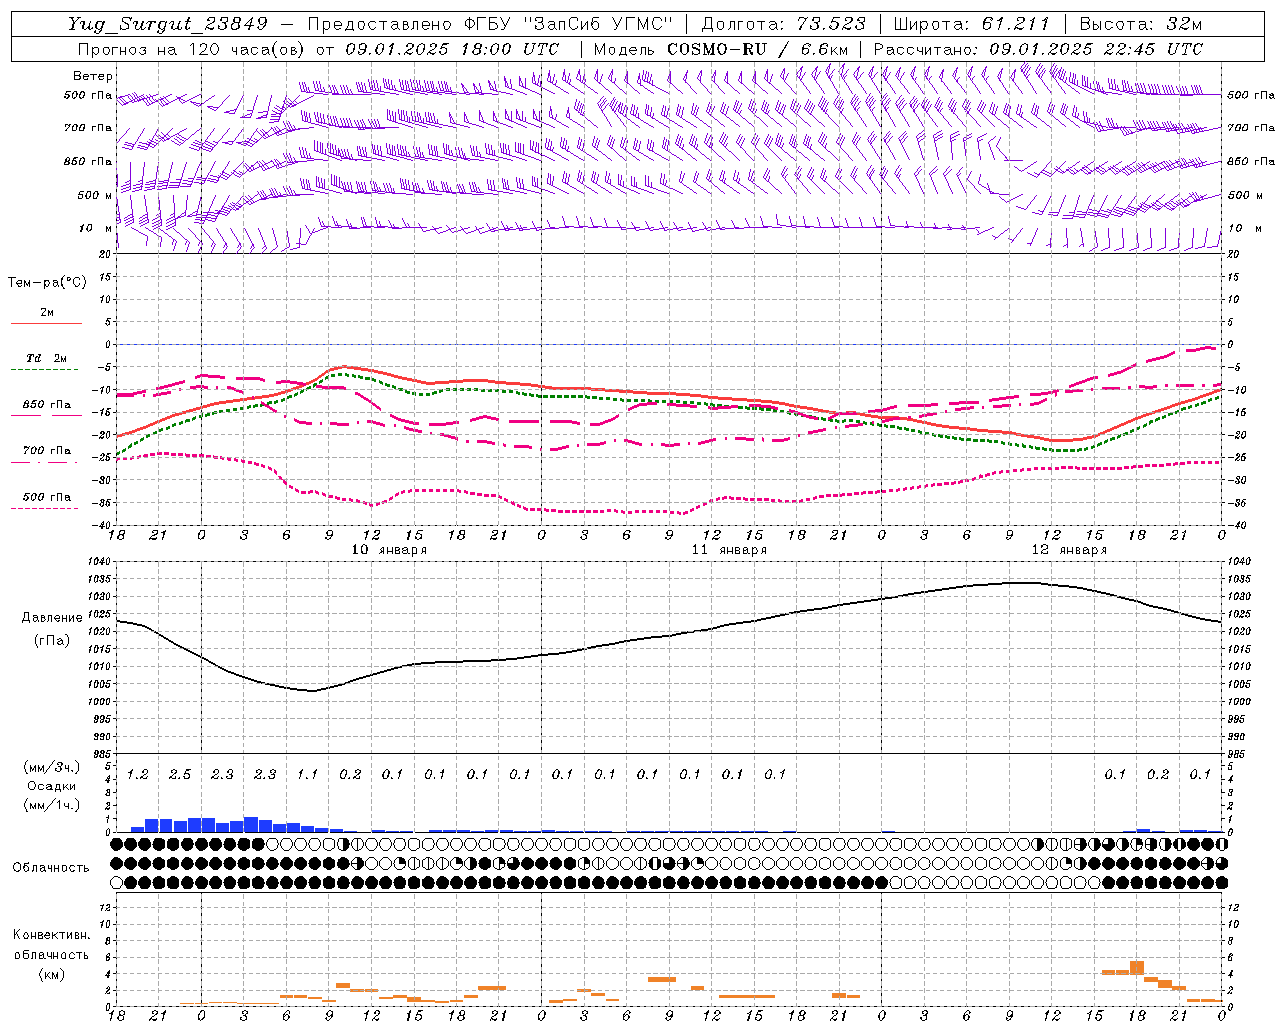Click the dotted line sample under 500 гПа legend

[46, 509]
